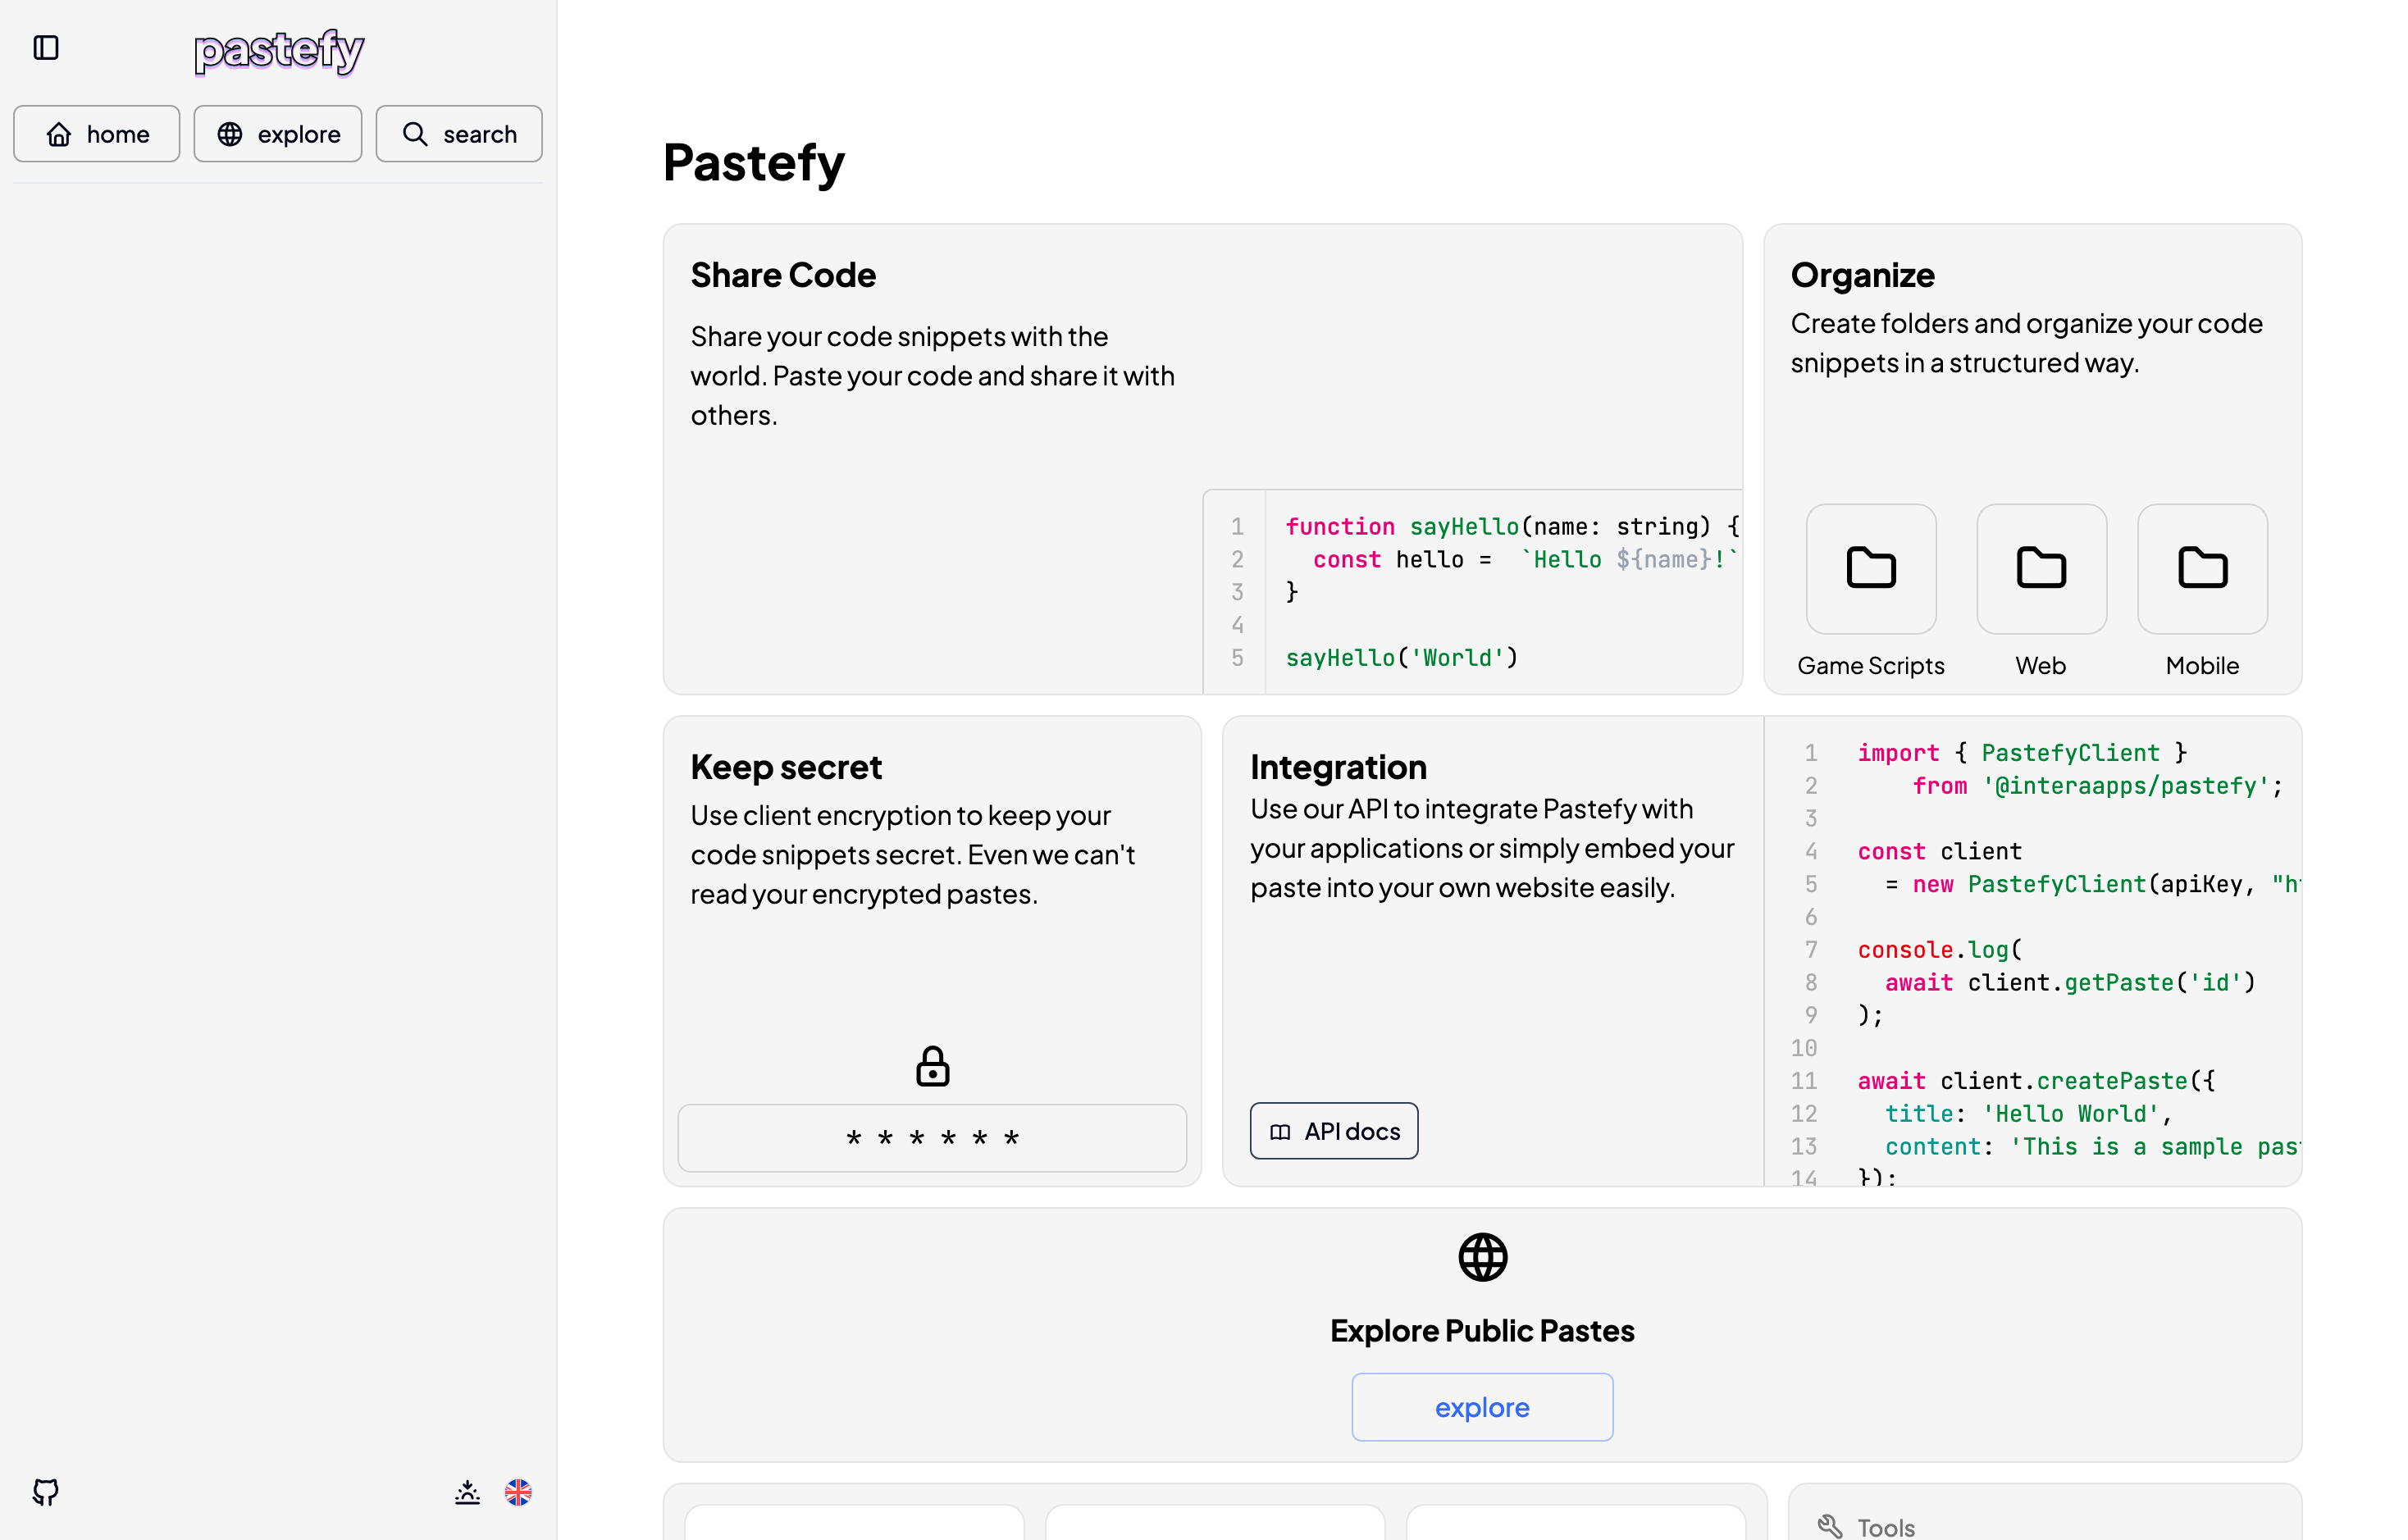Image resolution: width=2408 pixels, height=1540 pixels.
Task: Click the await client.createPaste code line
Action: [2036, 1081]
